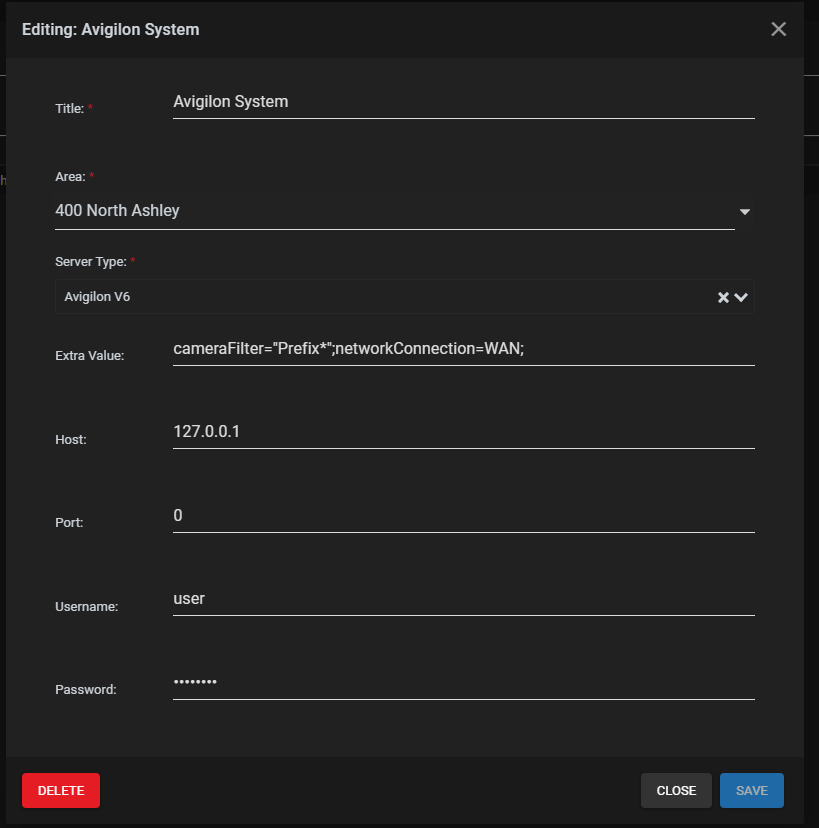Focus the Username field with user
Screen dimensions: 819x828
464,599
